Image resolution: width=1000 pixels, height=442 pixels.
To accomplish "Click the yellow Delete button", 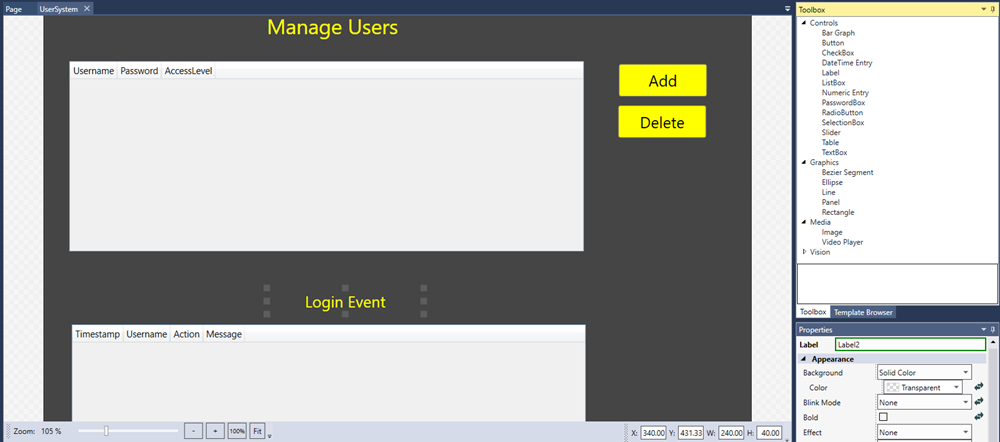I will (662, 122).
